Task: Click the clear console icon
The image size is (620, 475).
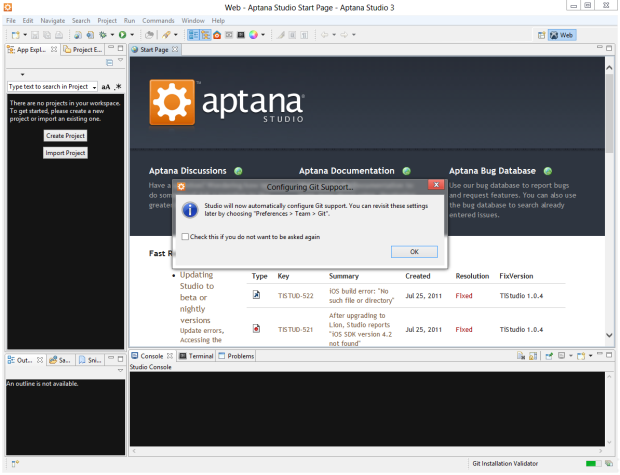Action: (x=521, y=356)
